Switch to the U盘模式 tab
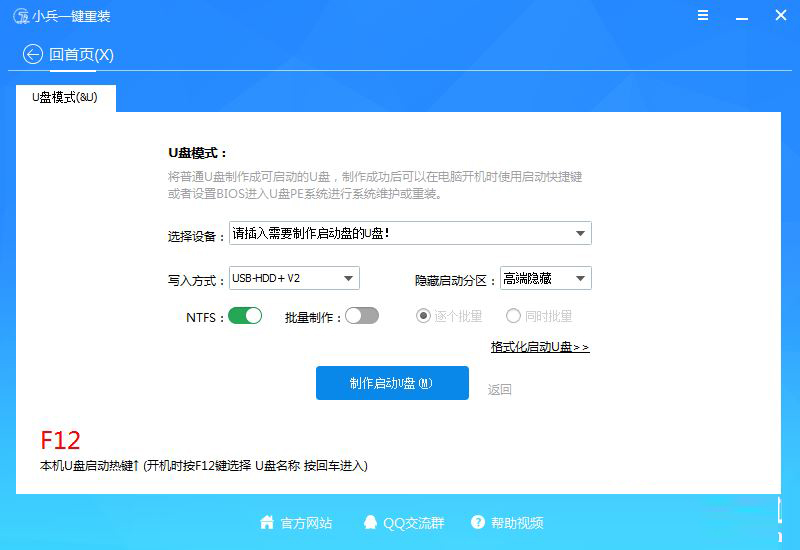 point(66,97)
